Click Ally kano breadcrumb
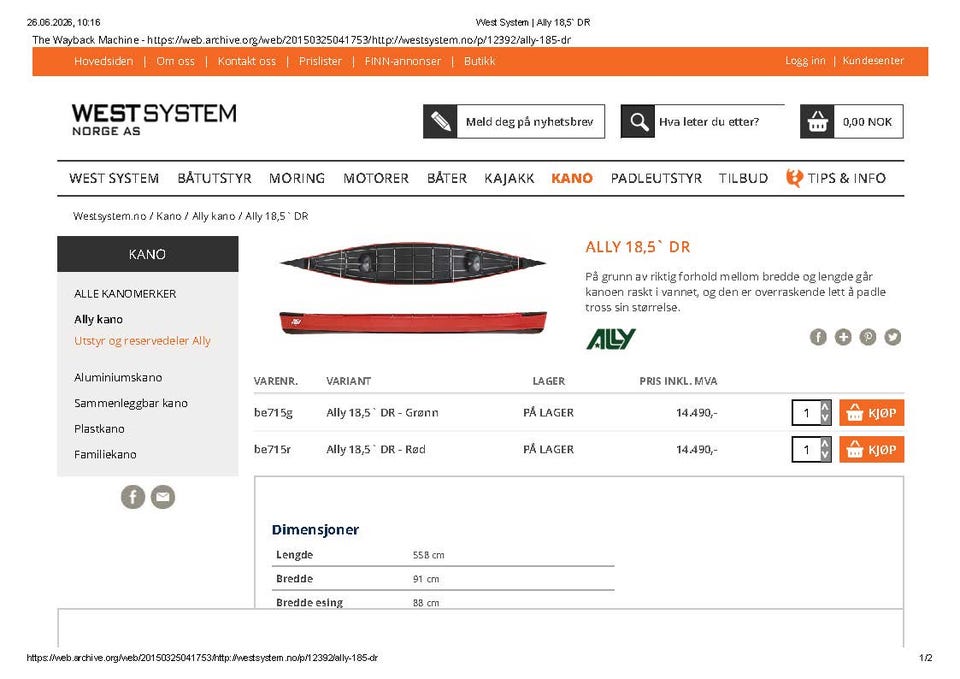 [x=214, y=216]
